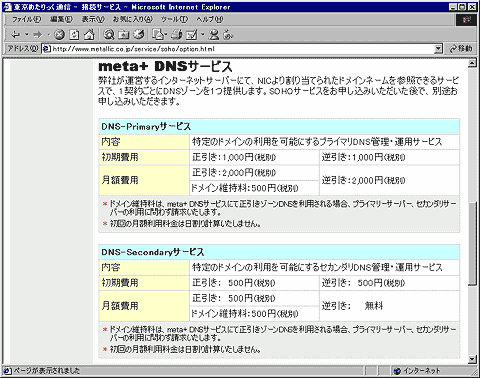The height and width of the screenshot is (378, 480).
Task: Click the window resize grip corner
Action: (474, 372)
